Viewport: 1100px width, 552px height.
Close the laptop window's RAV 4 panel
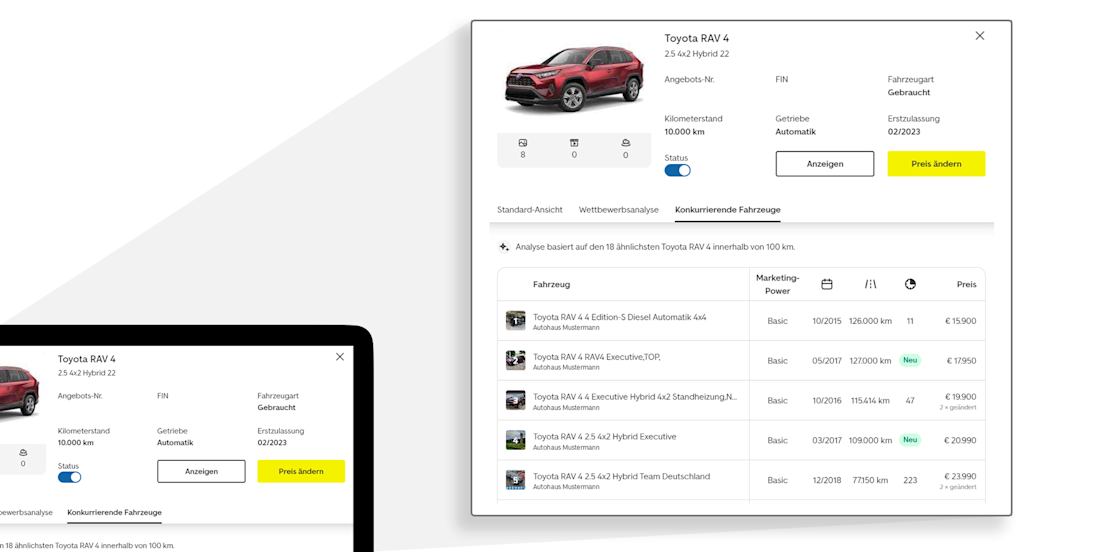point(340,357)
